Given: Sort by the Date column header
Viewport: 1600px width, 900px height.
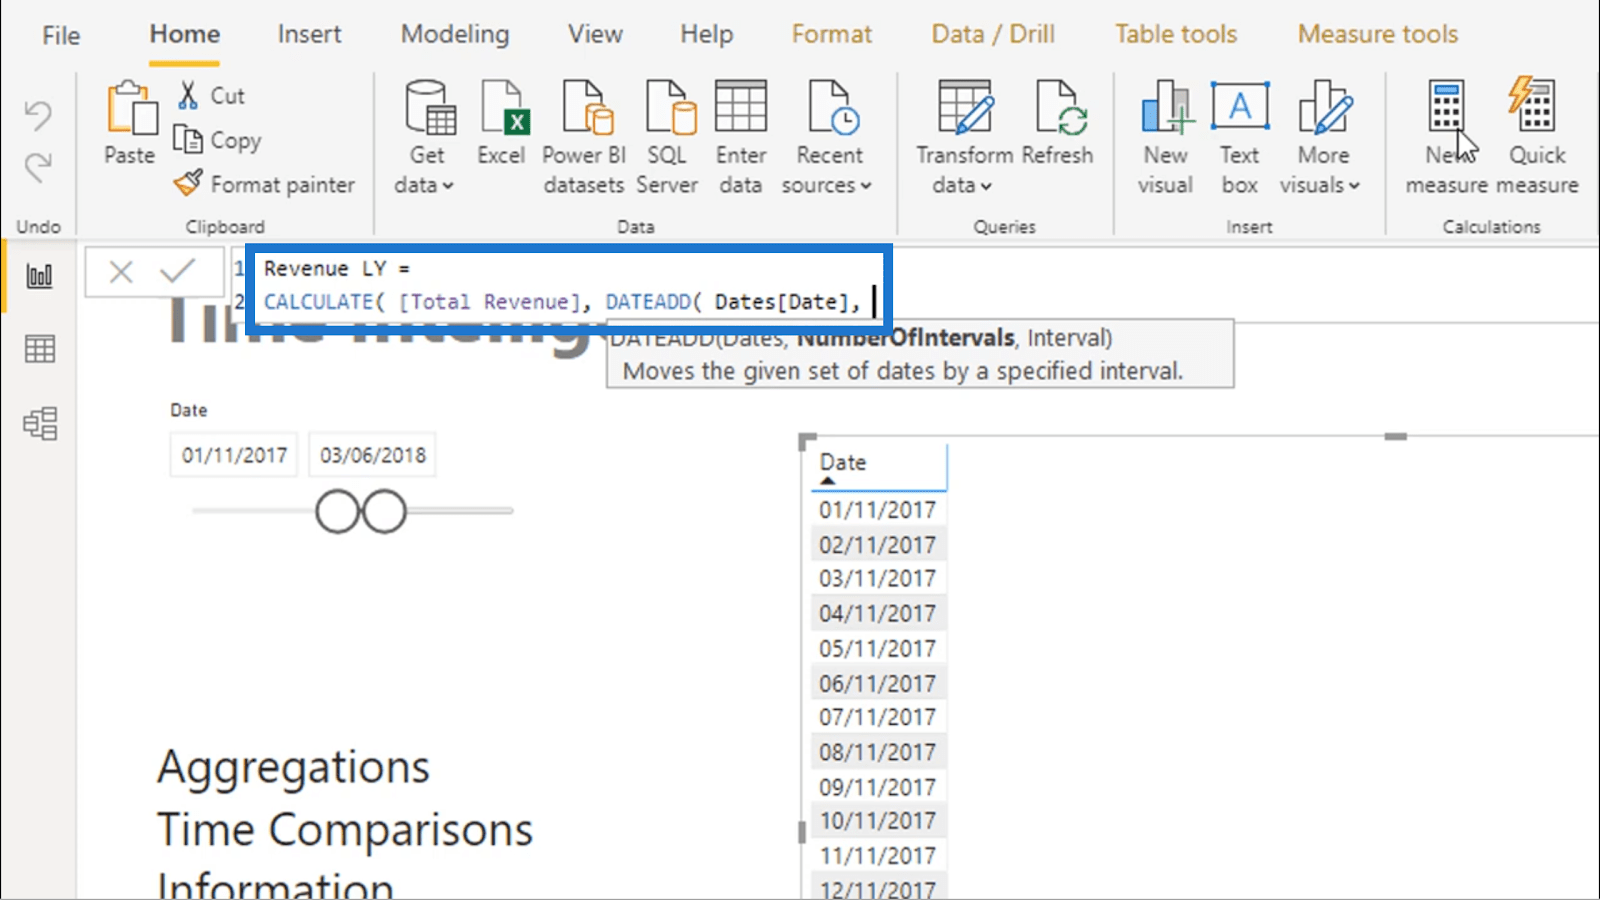Looking at the screenshot, I should tap(843, 462).
